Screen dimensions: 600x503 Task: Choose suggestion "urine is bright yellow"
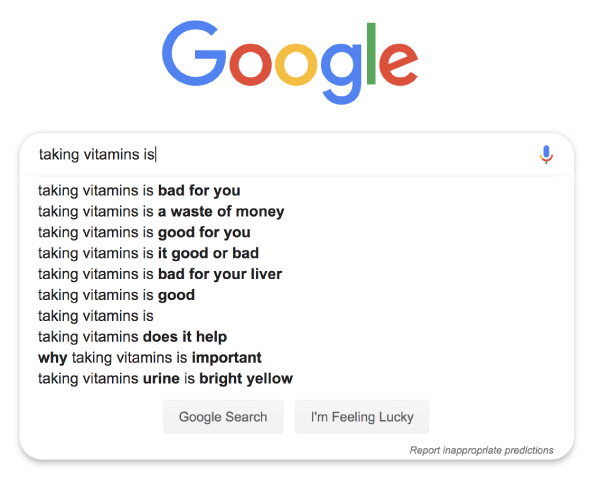click(x=165, y=379)
